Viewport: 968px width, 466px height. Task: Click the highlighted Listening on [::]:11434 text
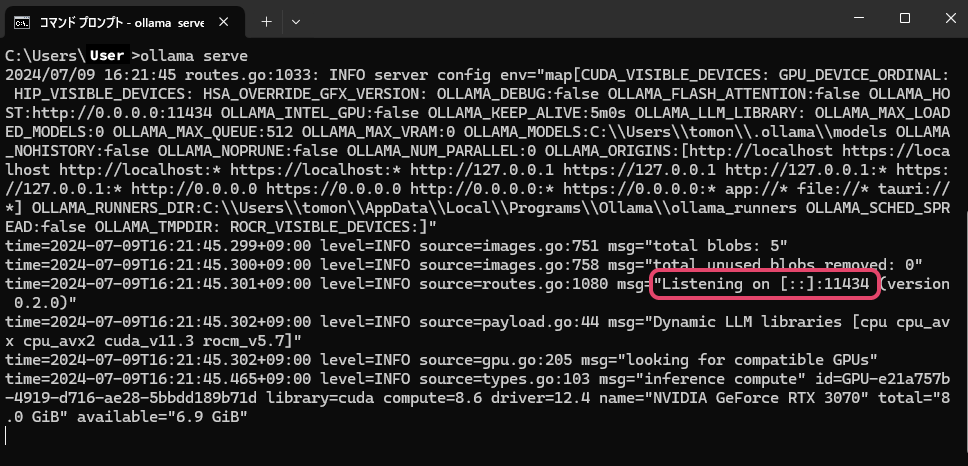765,285
